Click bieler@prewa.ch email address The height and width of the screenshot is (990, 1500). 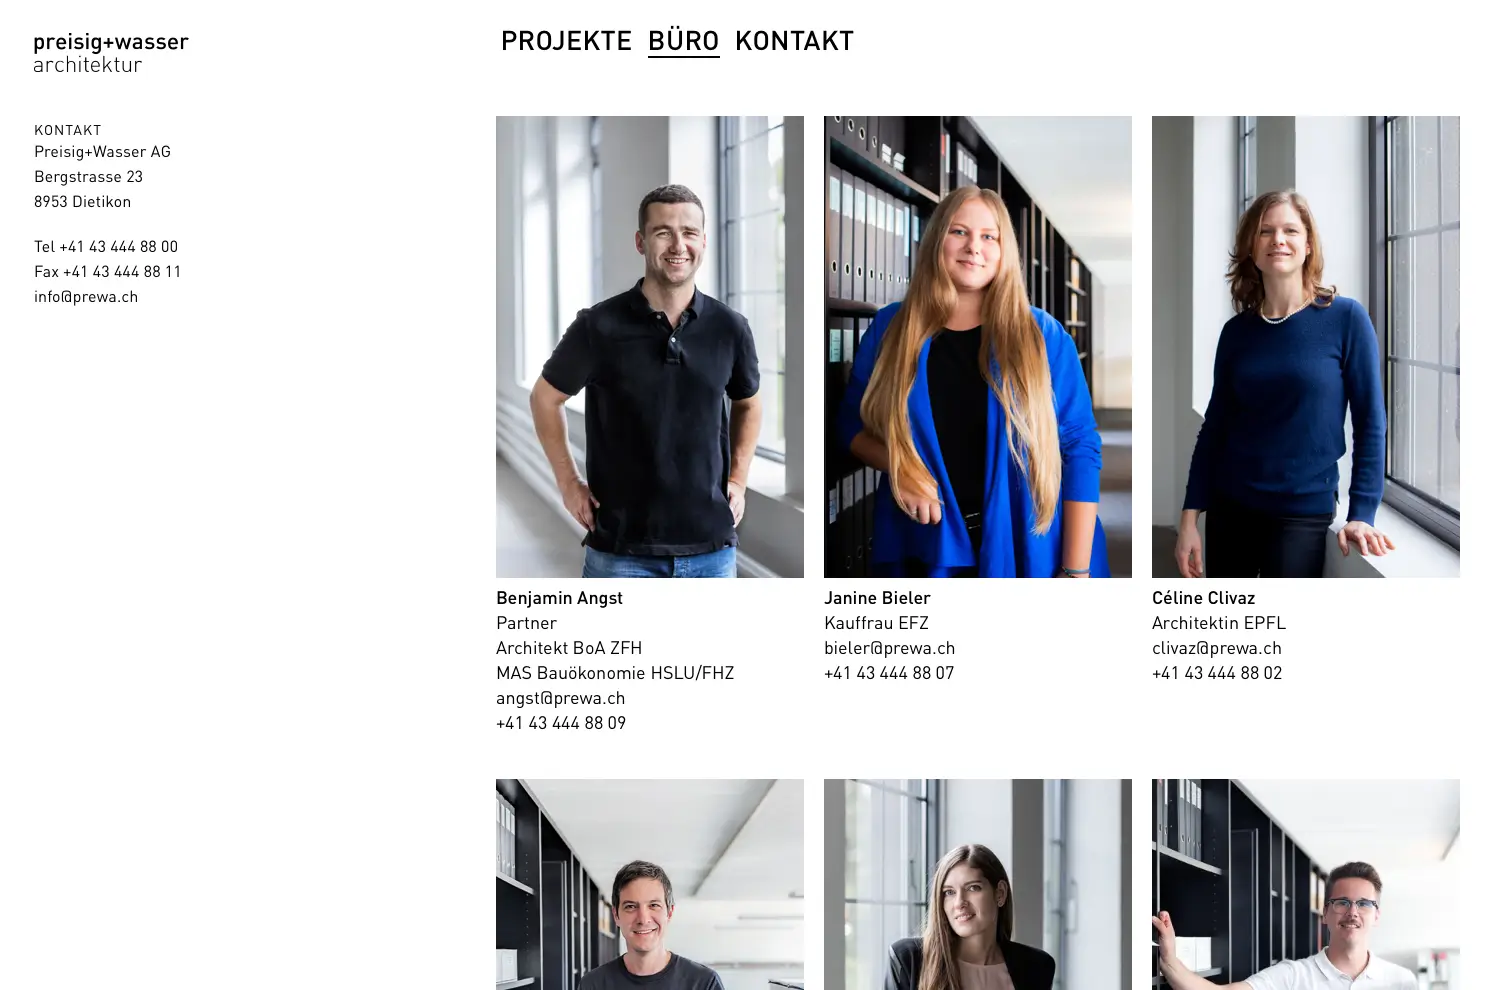(889, 648)
